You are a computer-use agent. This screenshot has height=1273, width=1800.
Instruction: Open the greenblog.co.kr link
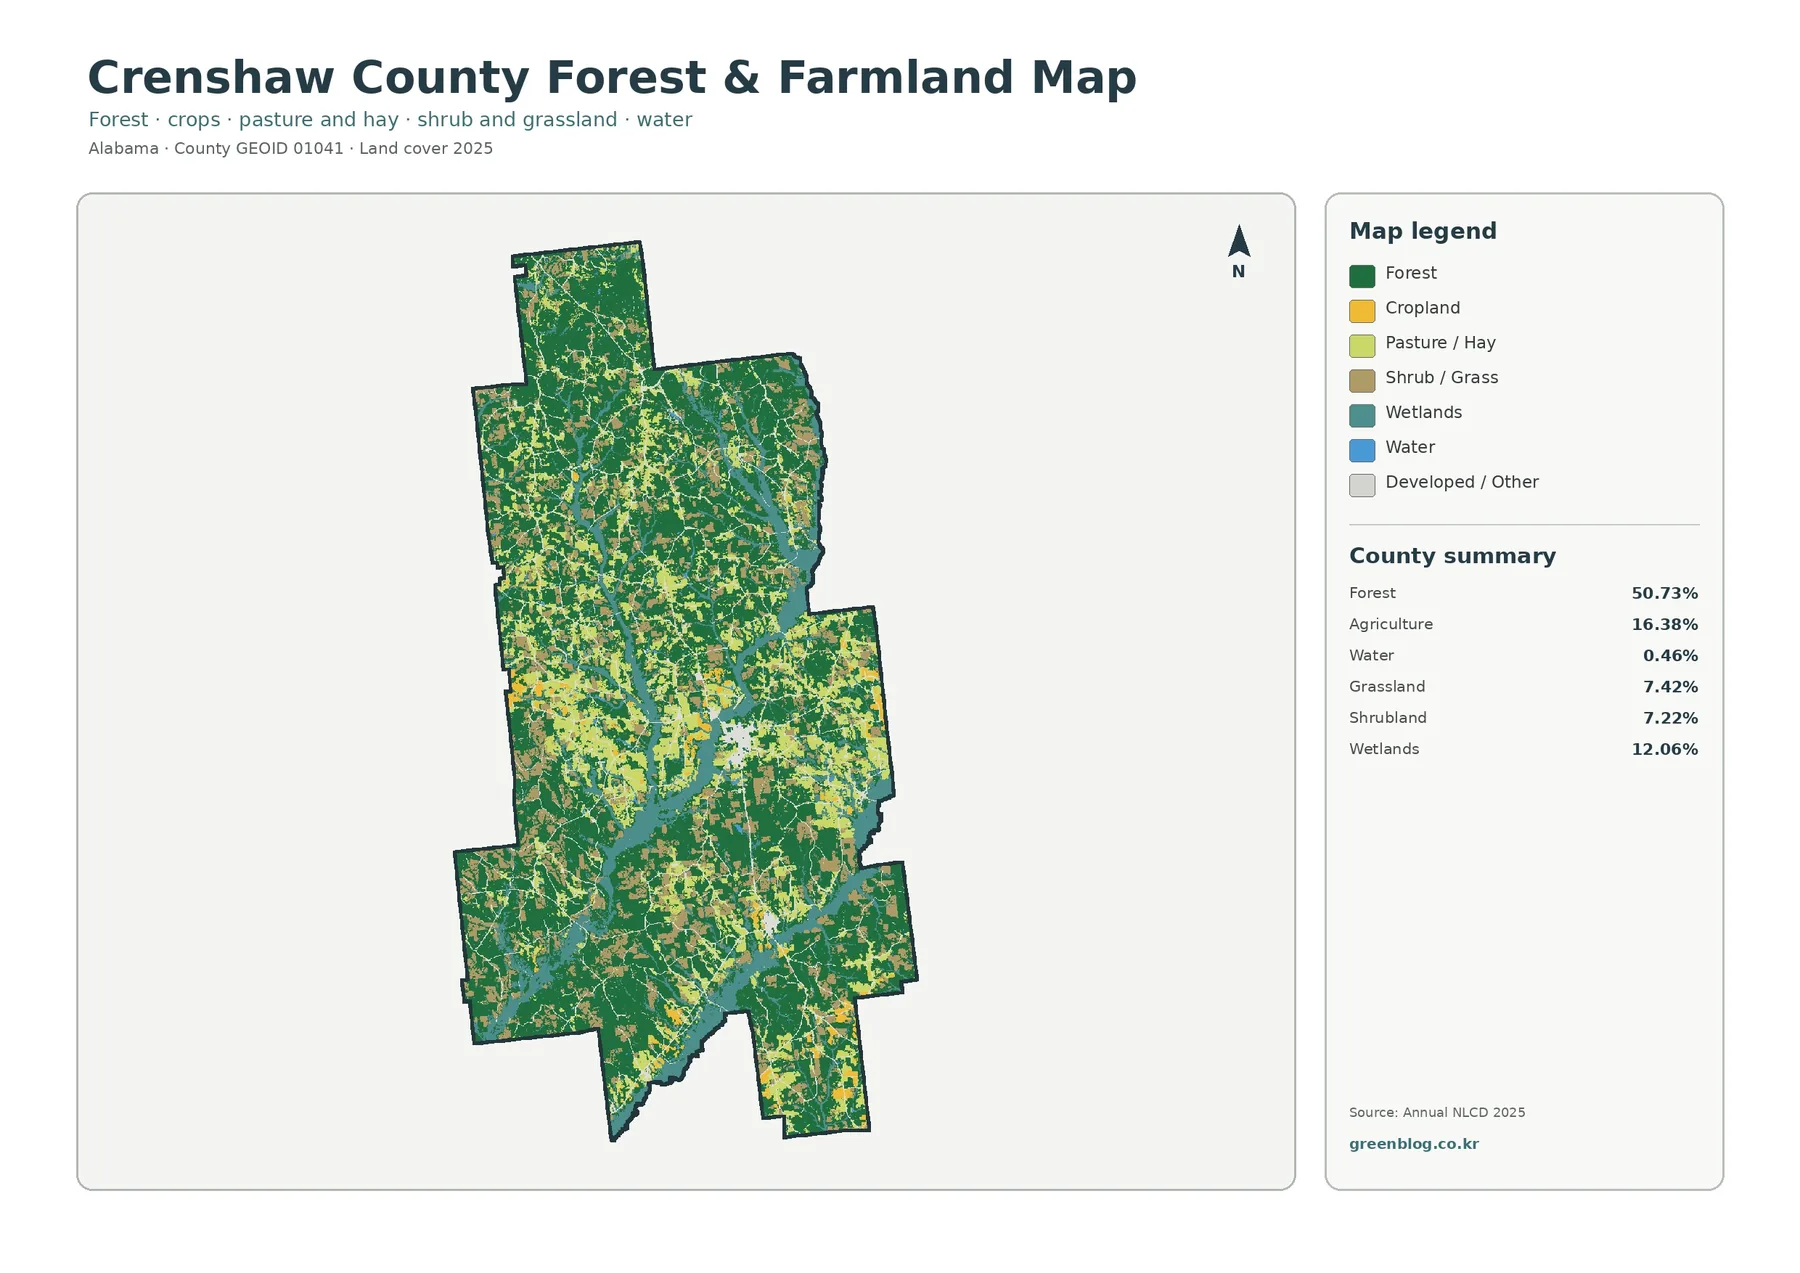pos(1413,1144)
